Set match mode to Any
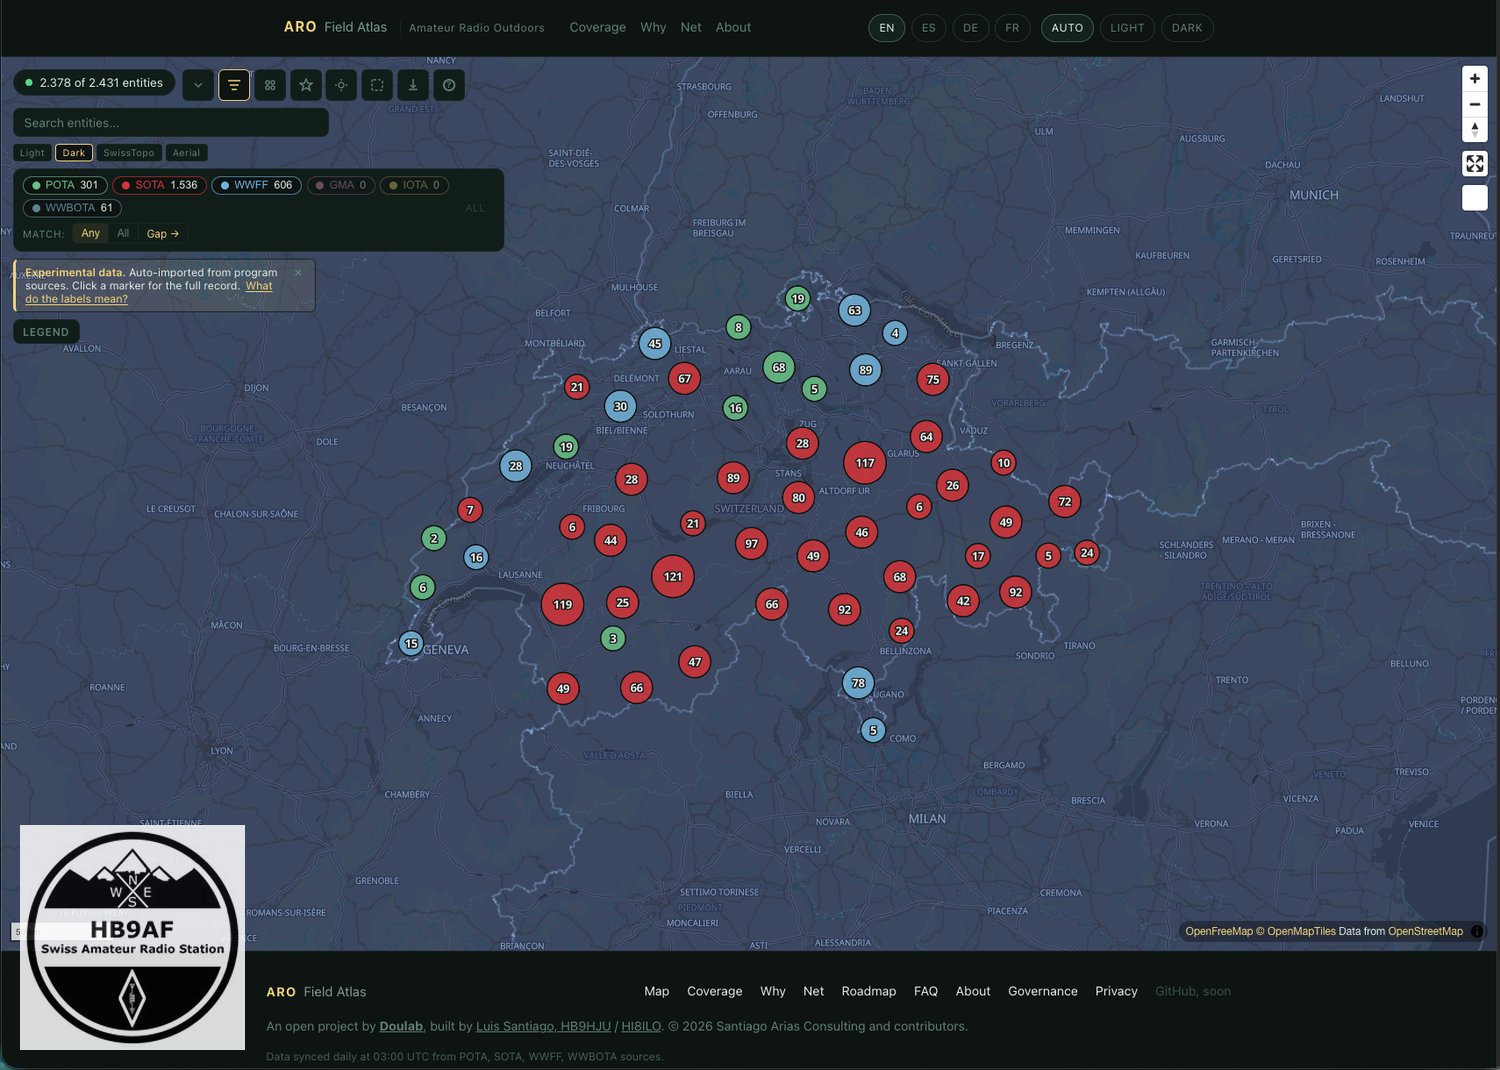The image size is (1500, 1070). (x=91, y=233)
